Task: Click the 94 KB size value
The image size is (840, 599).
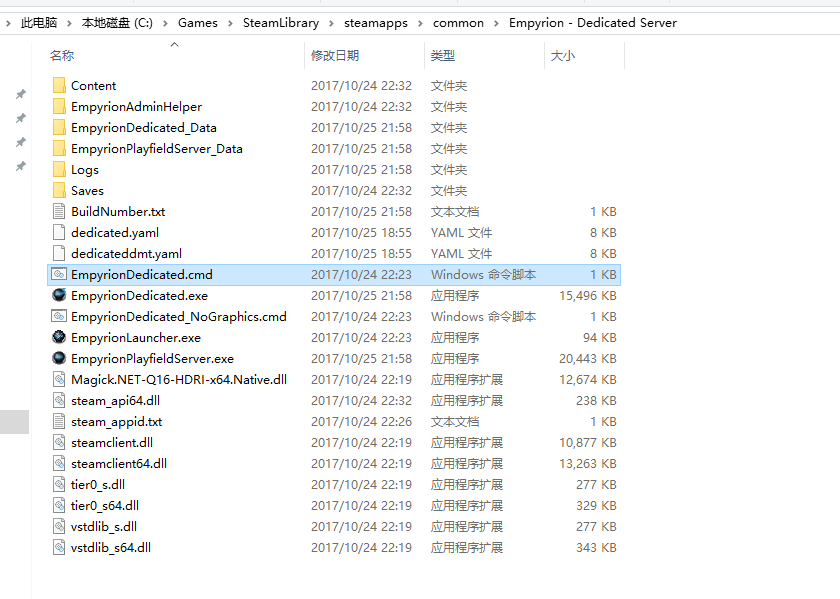Action: pos(599,338)
